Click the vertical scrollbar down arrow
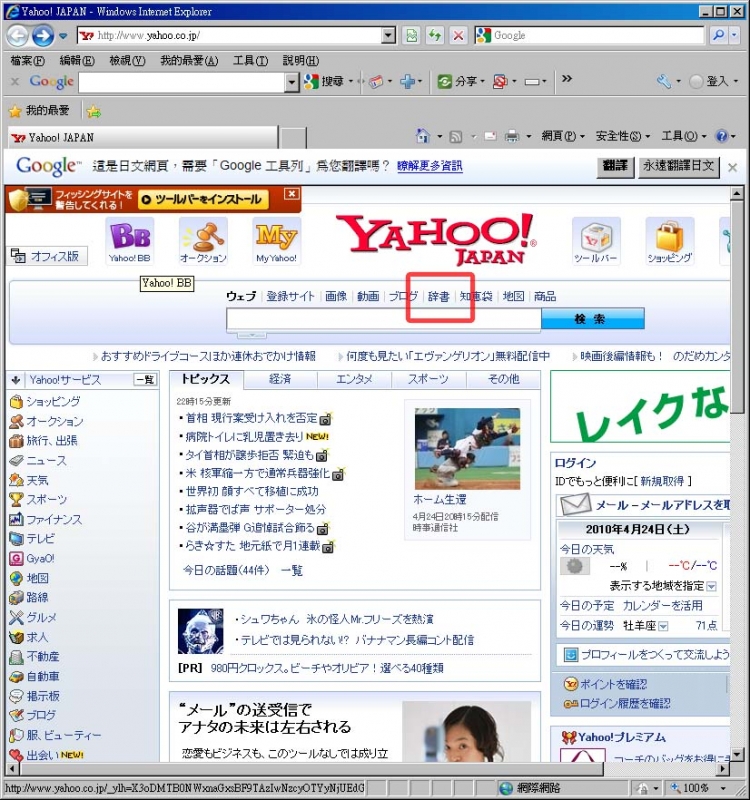The width and height of the screenshot is (750, 800). (x=737, y=755)
